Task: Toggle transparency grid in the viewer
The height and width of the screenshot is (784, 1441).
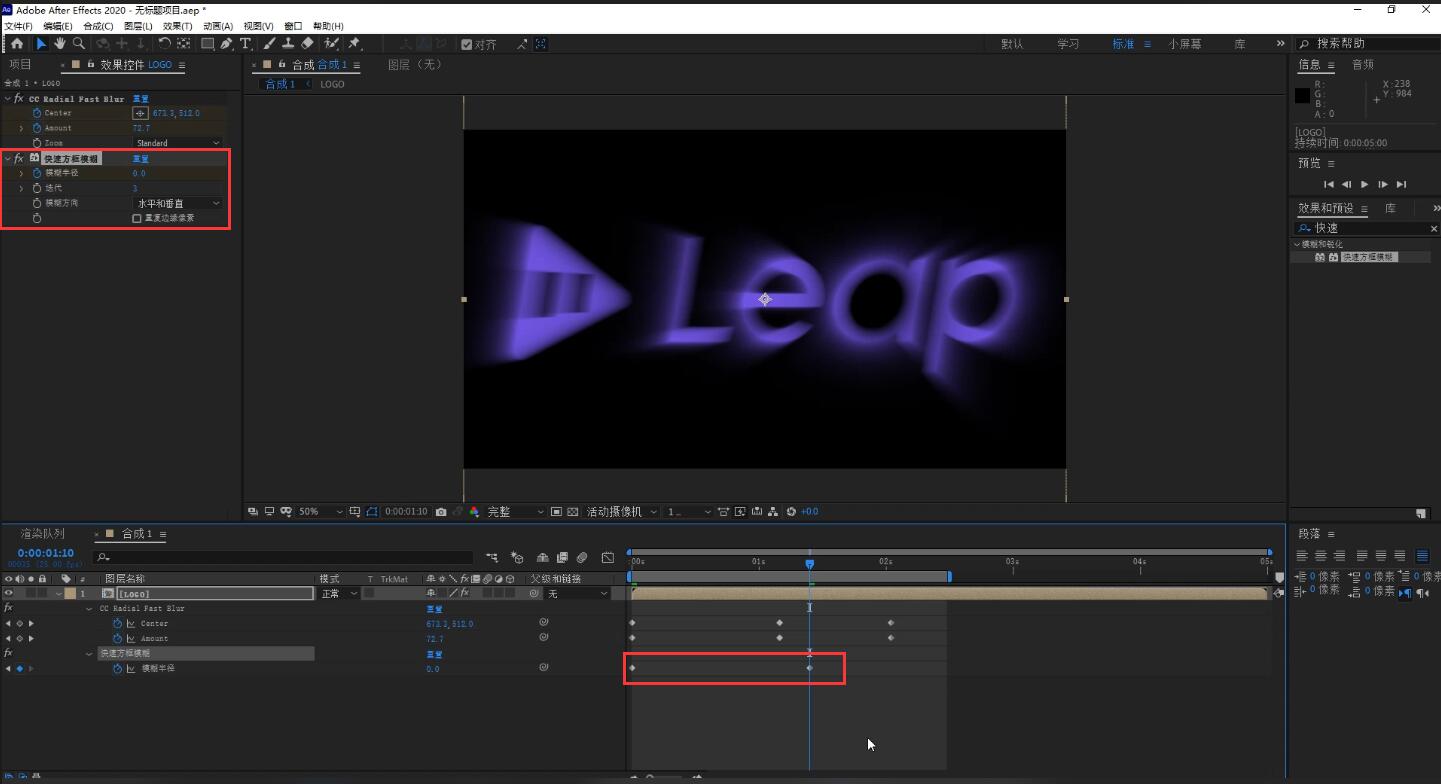Action: point(573,511)
